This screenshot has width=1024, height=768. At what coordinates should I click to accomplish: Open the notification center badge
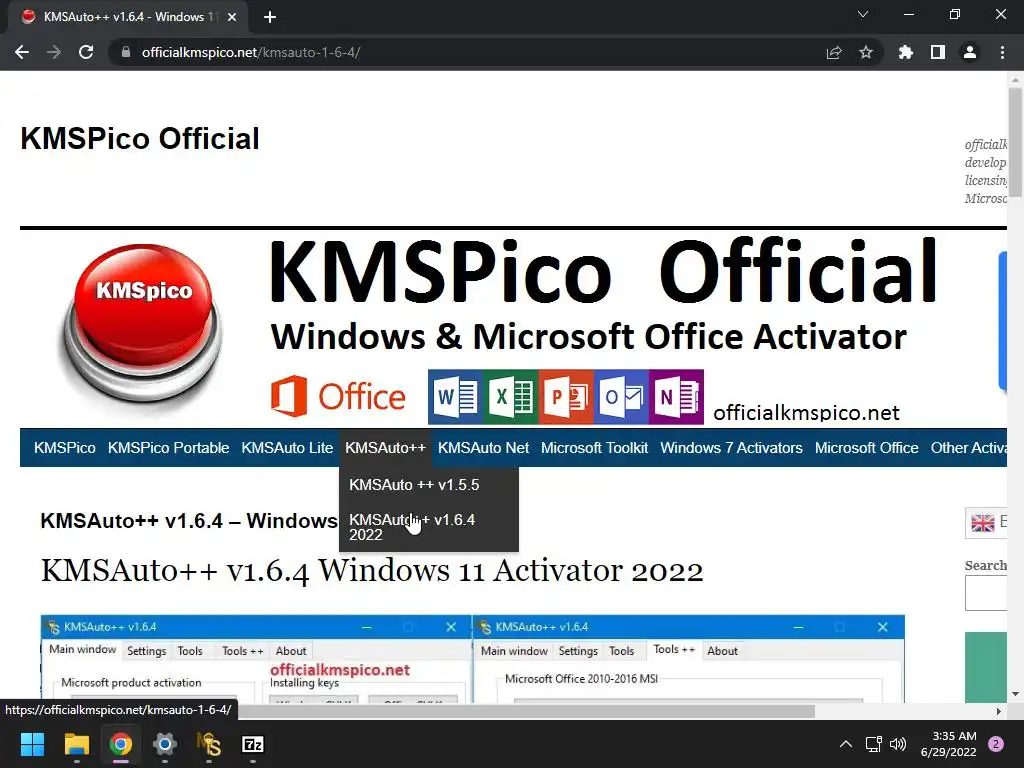point(996,744)
